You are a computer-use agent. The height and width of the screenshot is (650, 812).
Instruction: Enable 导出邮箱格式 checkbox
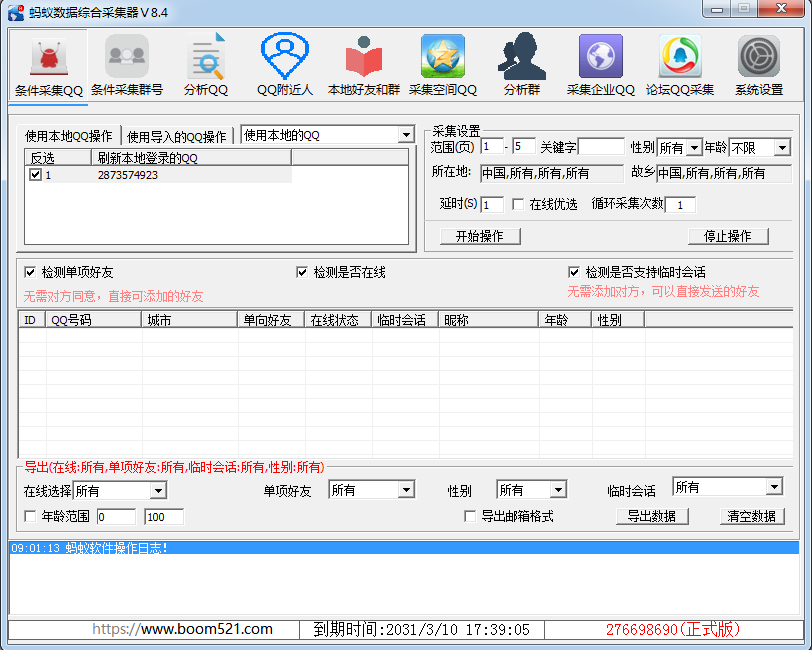click(x=470, y=516)
